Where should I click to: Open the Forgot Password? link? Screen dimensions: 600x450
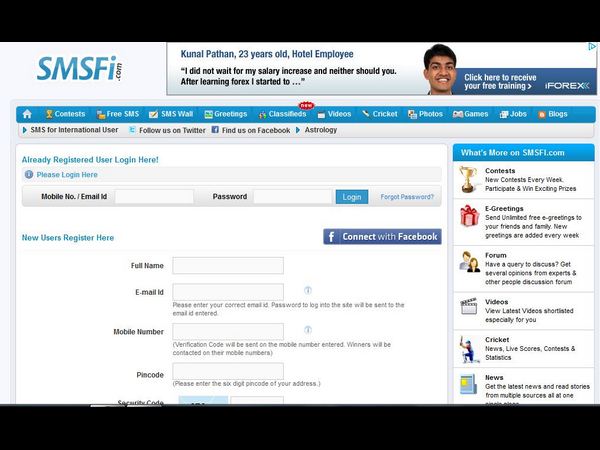pos(407,197)
